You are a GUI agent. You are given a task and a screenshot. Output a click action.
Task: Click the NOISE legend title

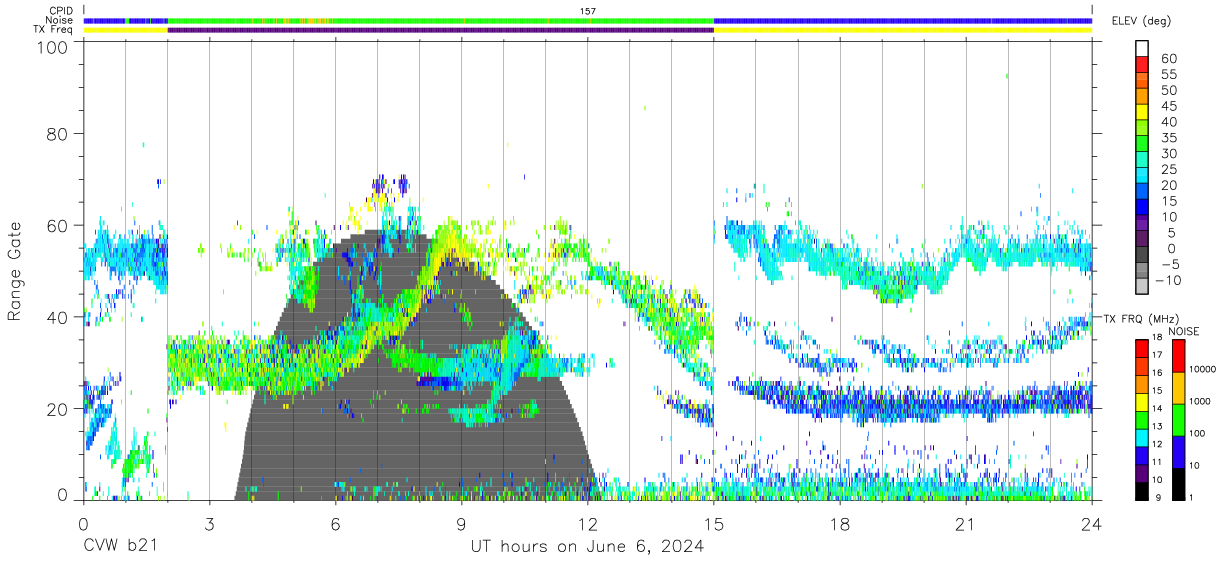pyautogui.click(x=1185, y=331)
